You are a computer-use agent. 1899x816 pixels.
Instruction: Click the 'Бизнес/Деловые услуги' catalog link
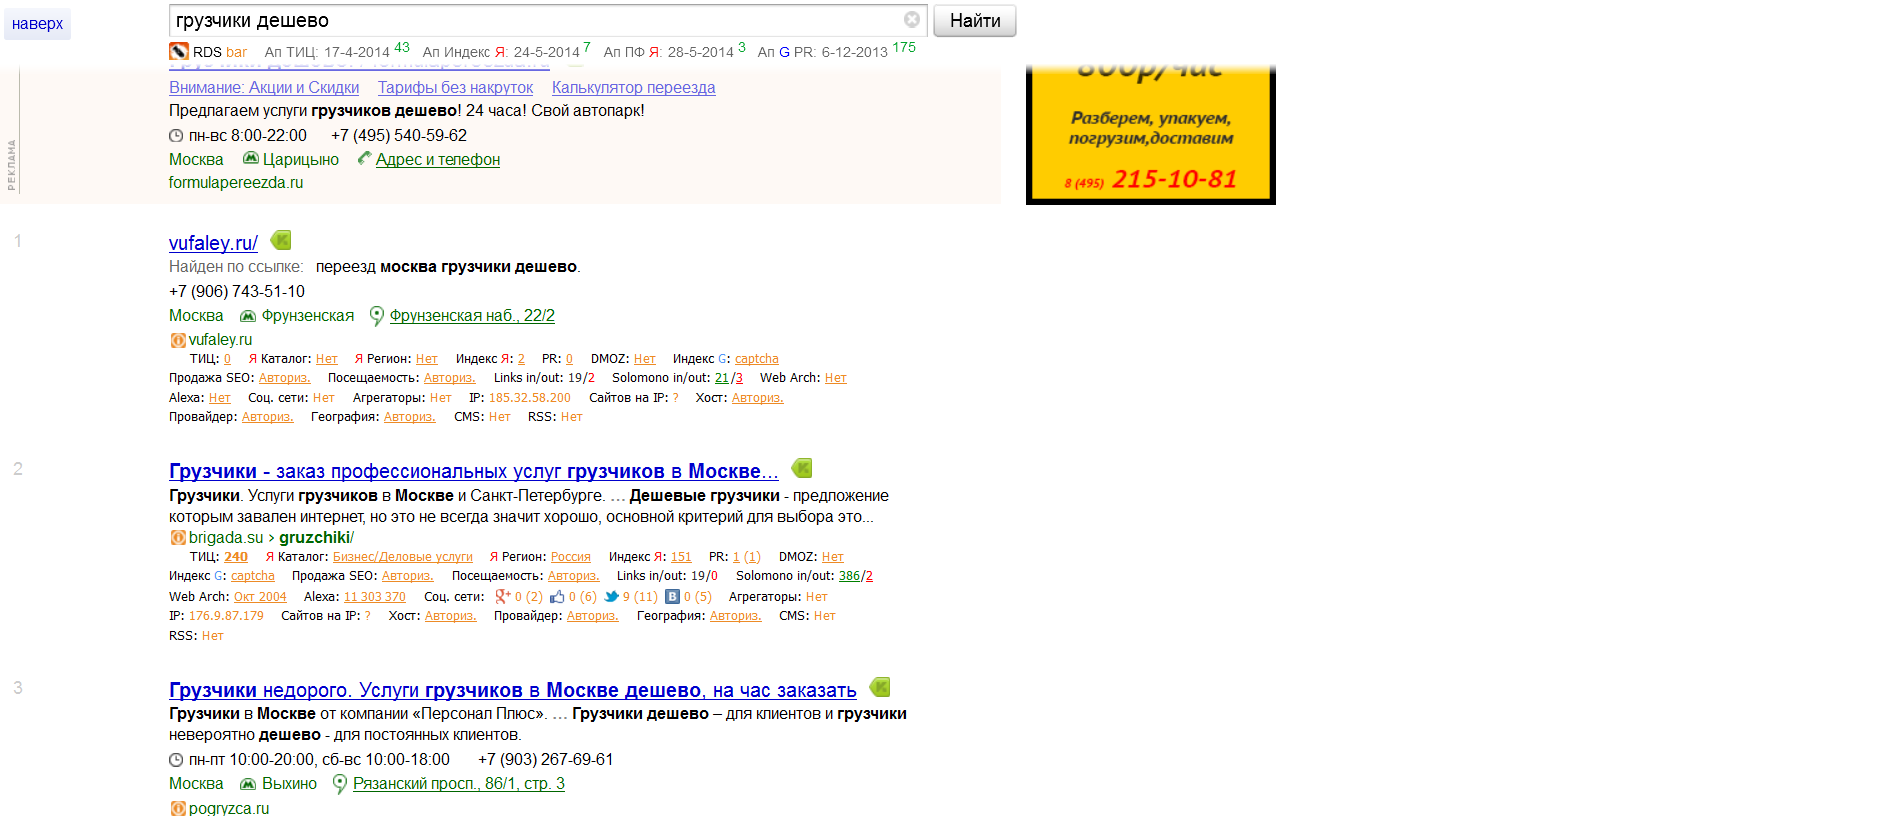(403, 557)
